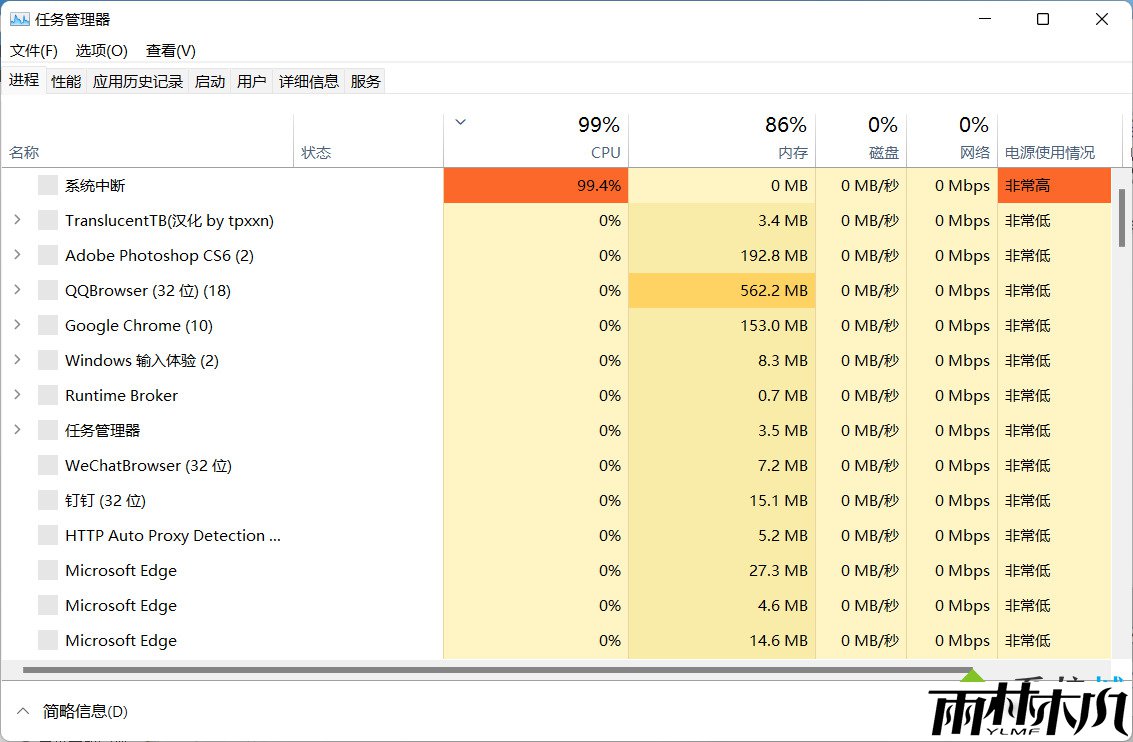This screenshot has width=1133, height=742.
Task: Click the TranslucentTB process icon
Action: pos(48,220)
